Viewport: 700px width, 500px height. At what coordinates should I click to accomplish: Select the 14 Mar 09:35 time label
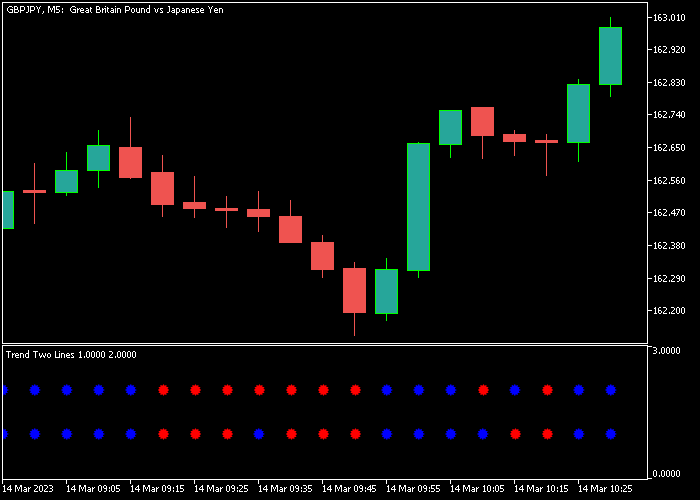[285, 489]
